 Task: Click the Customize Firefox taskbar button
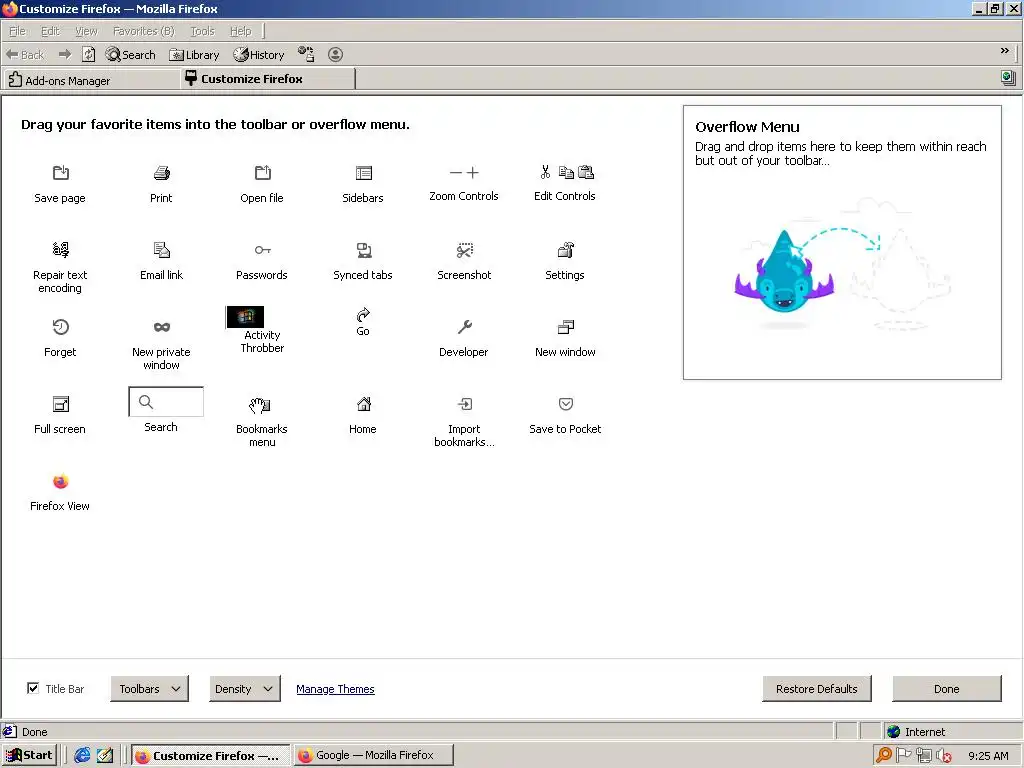(210, 756)
